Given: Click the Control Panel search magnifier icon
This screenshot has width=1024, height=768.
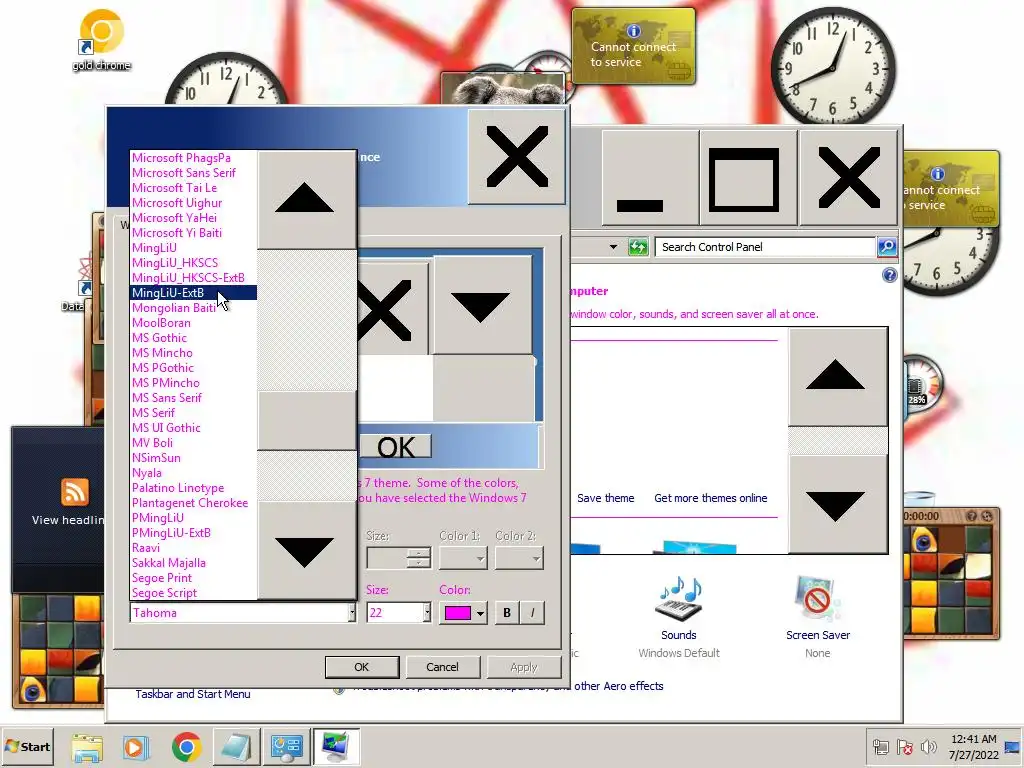Looking at the screenshot, I should 886,247.
